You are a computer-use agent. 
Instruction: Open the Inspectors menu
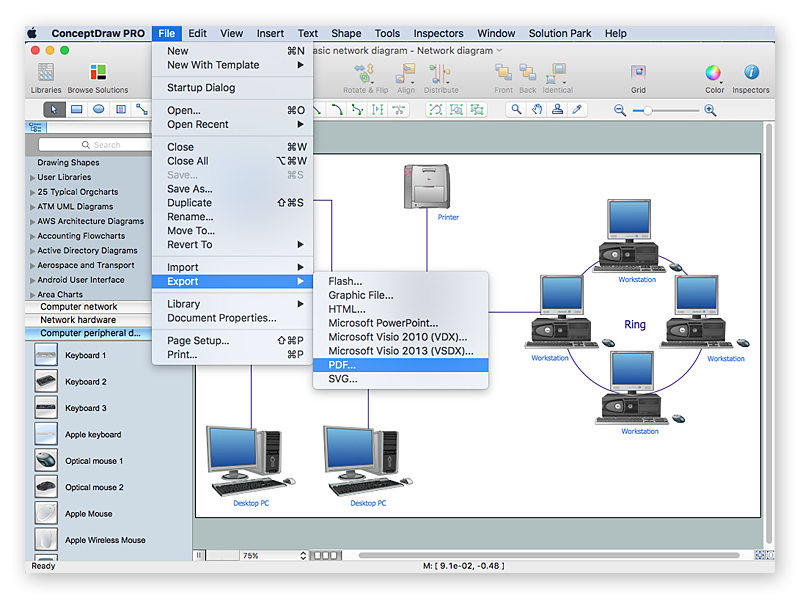pos(440,33)
